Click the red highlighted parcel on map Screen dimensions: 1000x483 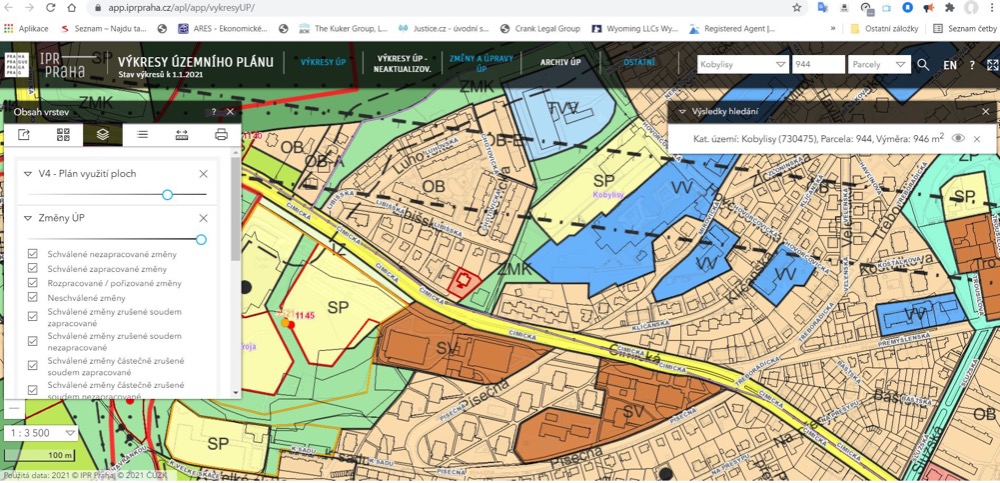pos(465,283)
